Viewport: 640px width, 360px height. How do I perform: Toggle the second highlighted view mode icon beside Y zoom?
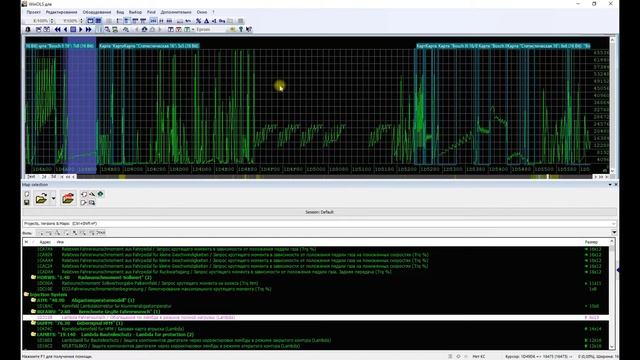98,21
